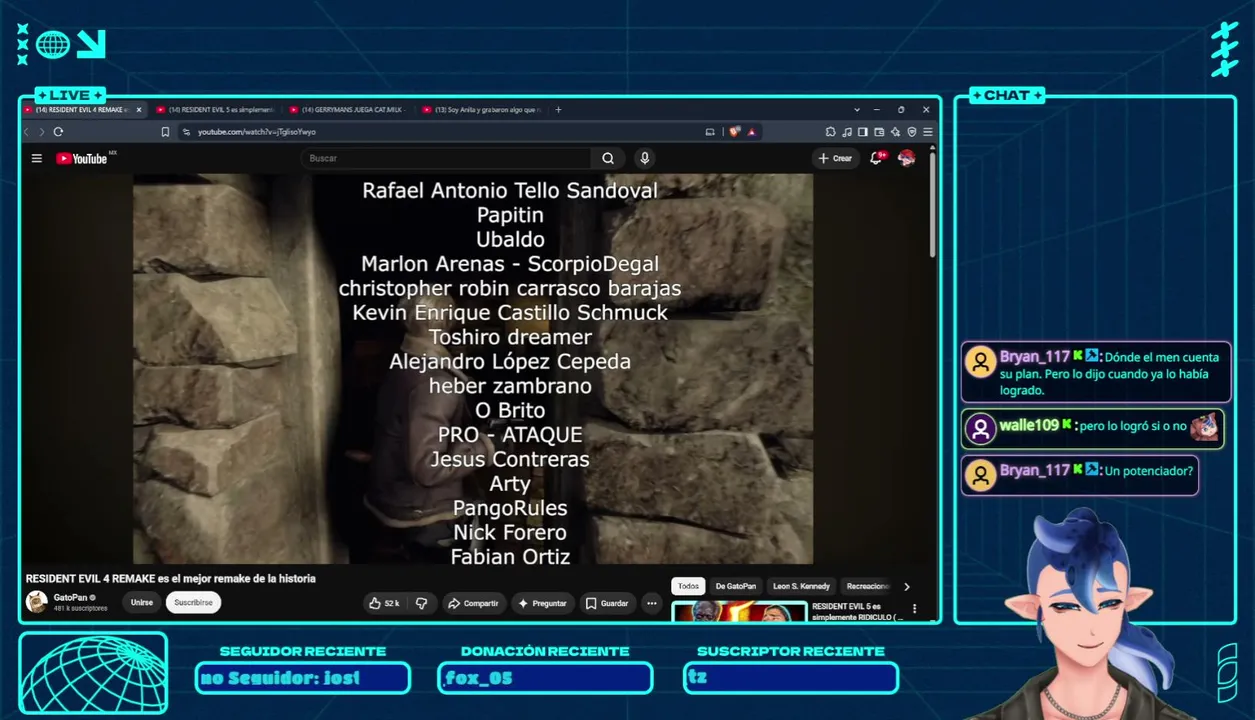Click the Buscar search field

coord(445,158)
